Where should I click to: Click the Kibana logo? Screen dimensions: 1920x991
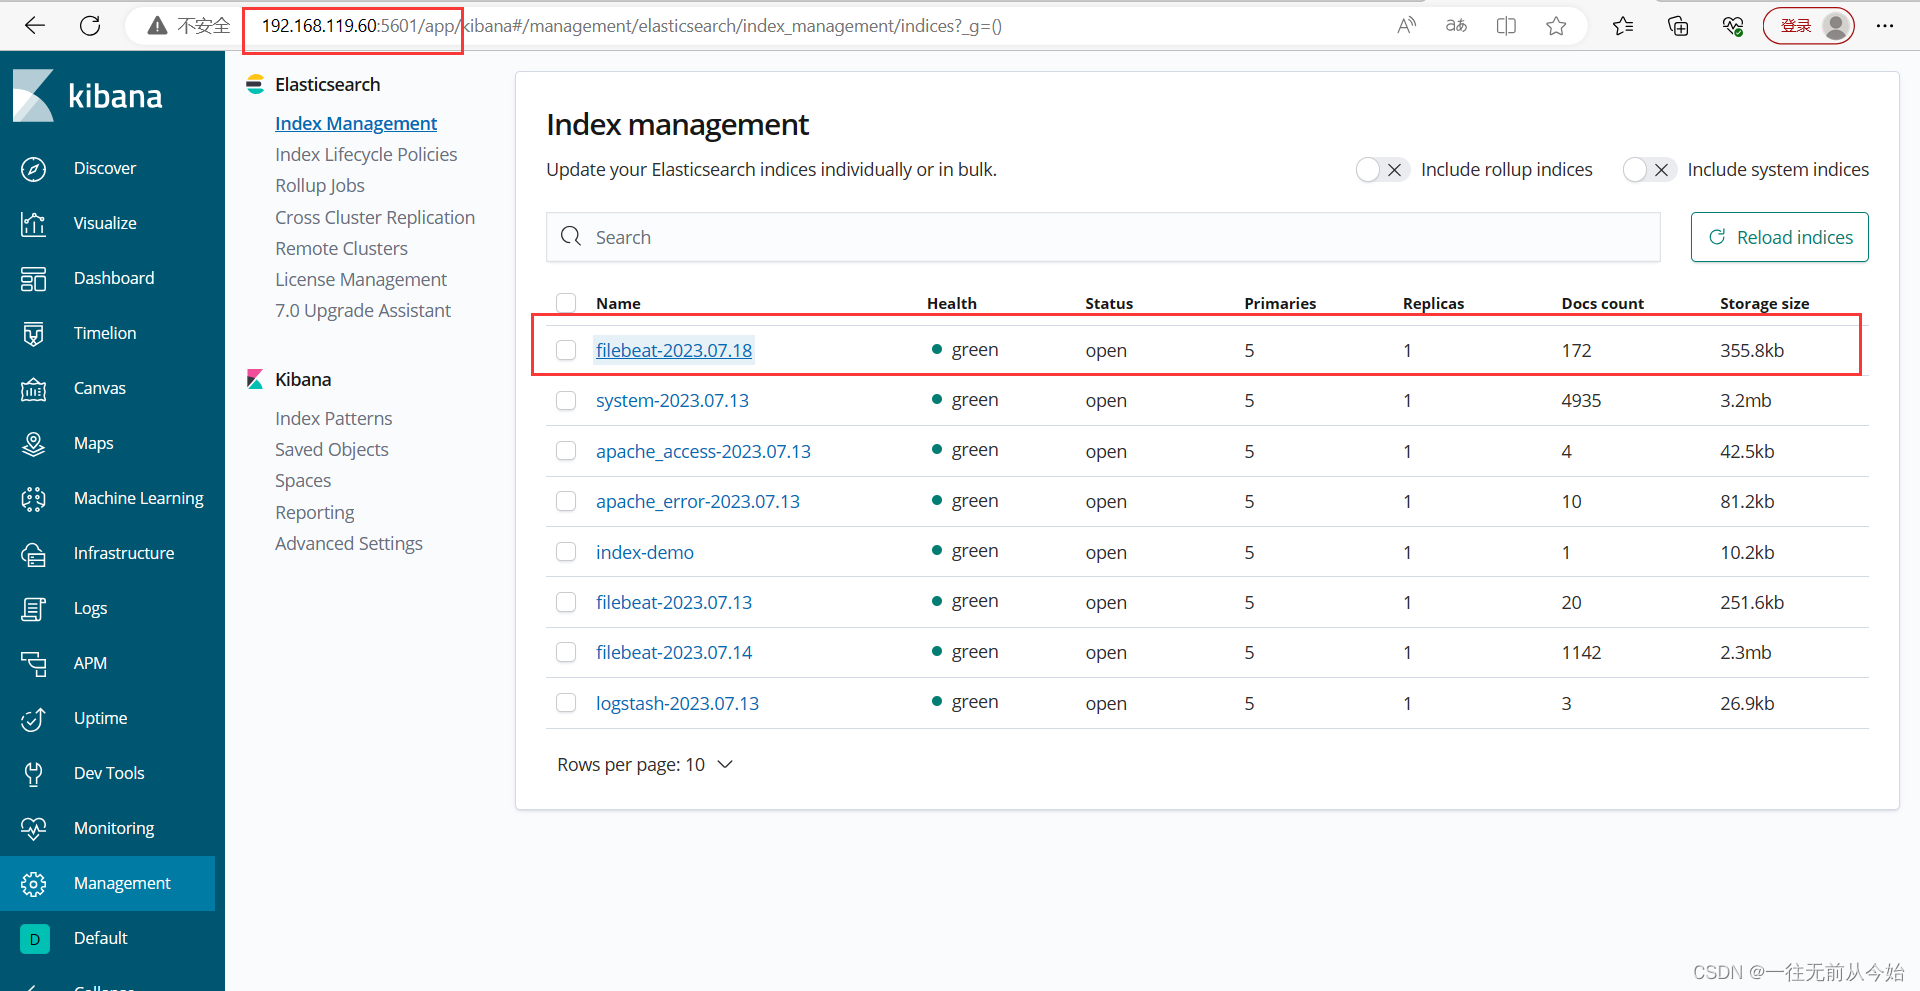88,96
